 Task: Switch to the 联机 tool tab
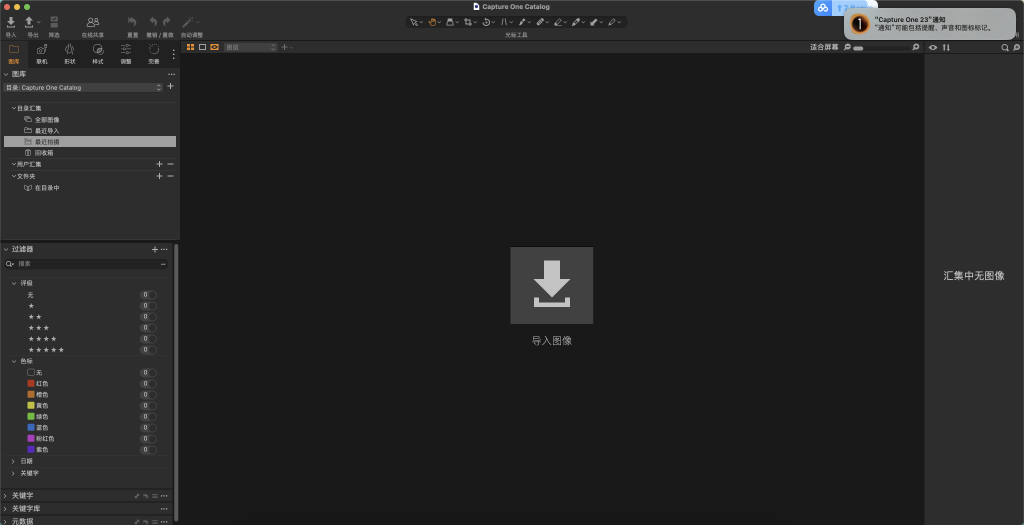(42, 54)
